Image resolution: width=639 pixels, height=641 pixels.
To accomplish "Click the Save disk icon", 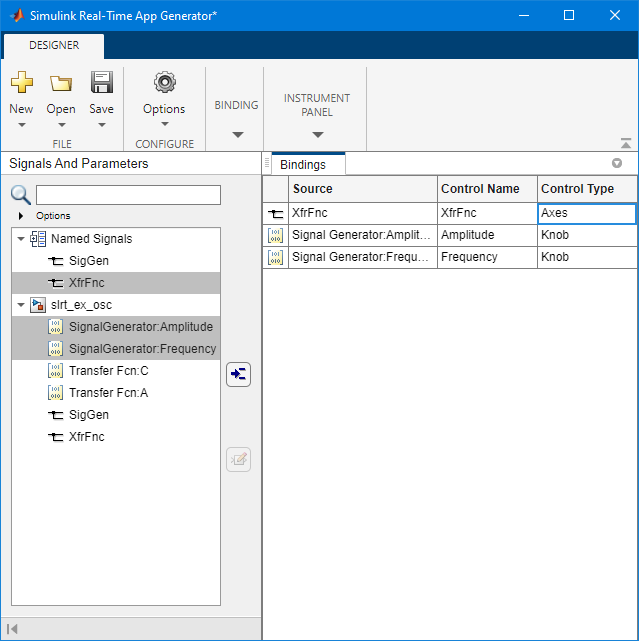I will point(101,83).
